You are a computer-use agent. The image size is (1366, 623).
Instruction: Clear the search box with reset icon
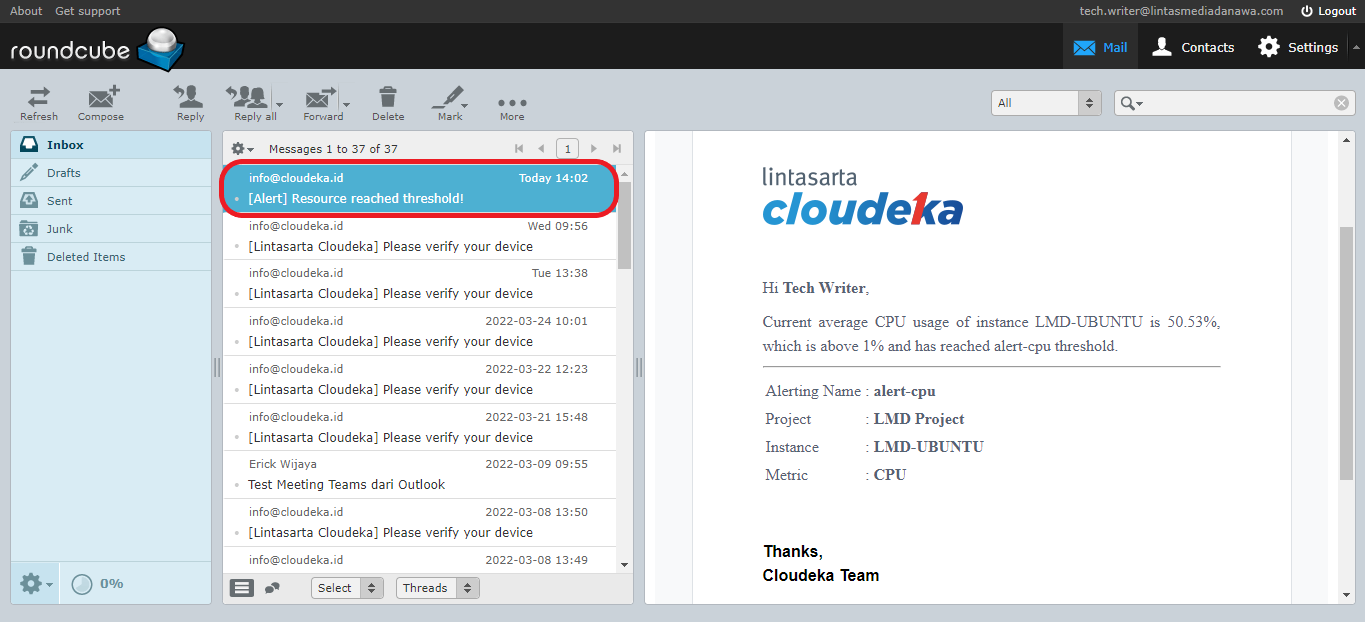[x=1341, y=103]
